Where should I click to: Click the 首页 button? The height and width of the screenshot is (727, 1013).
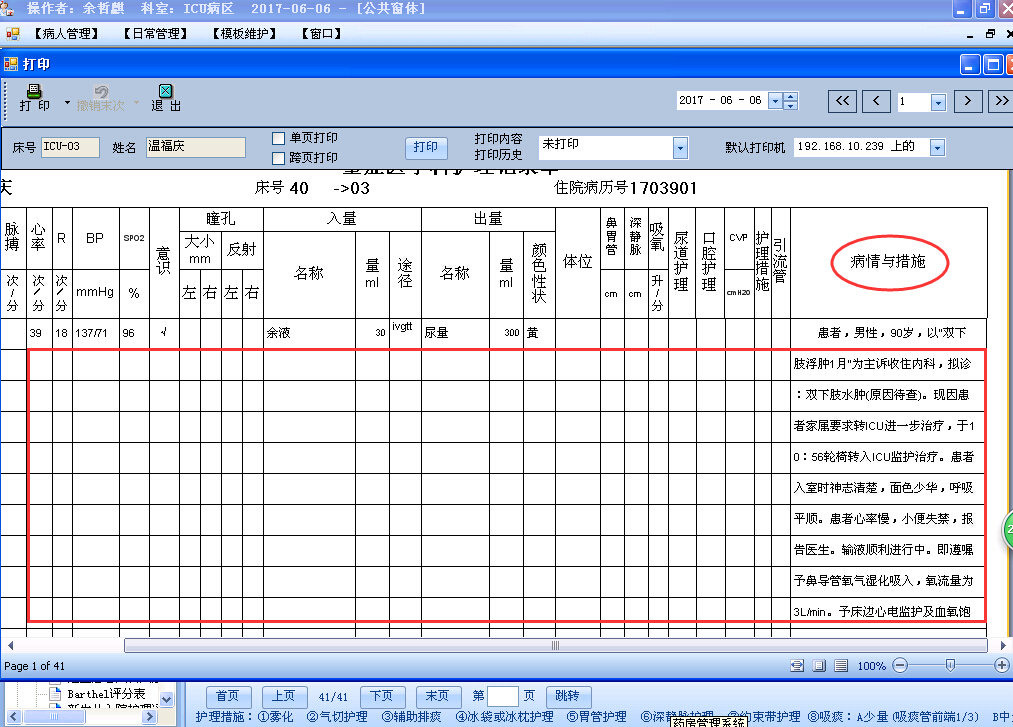227,696
